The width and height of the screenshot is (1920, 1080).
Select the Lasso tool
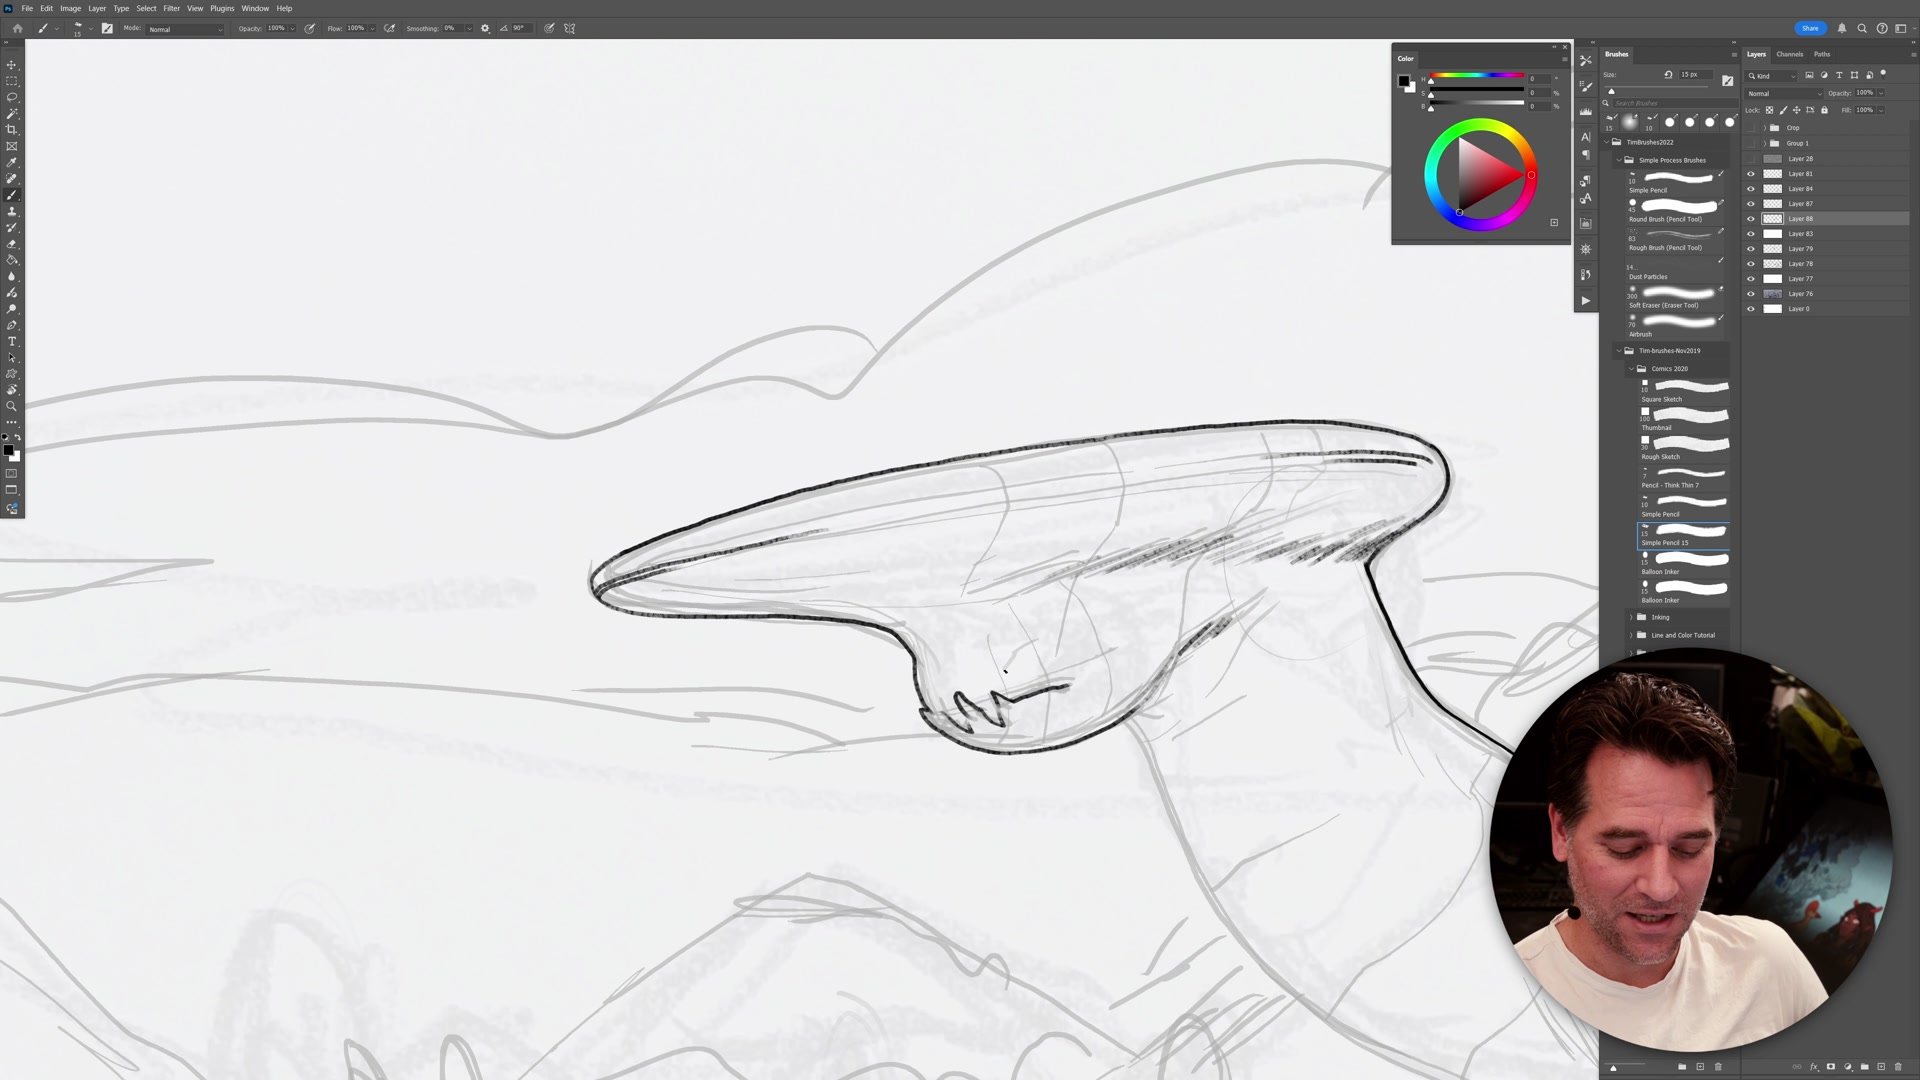tap(12, 97)
